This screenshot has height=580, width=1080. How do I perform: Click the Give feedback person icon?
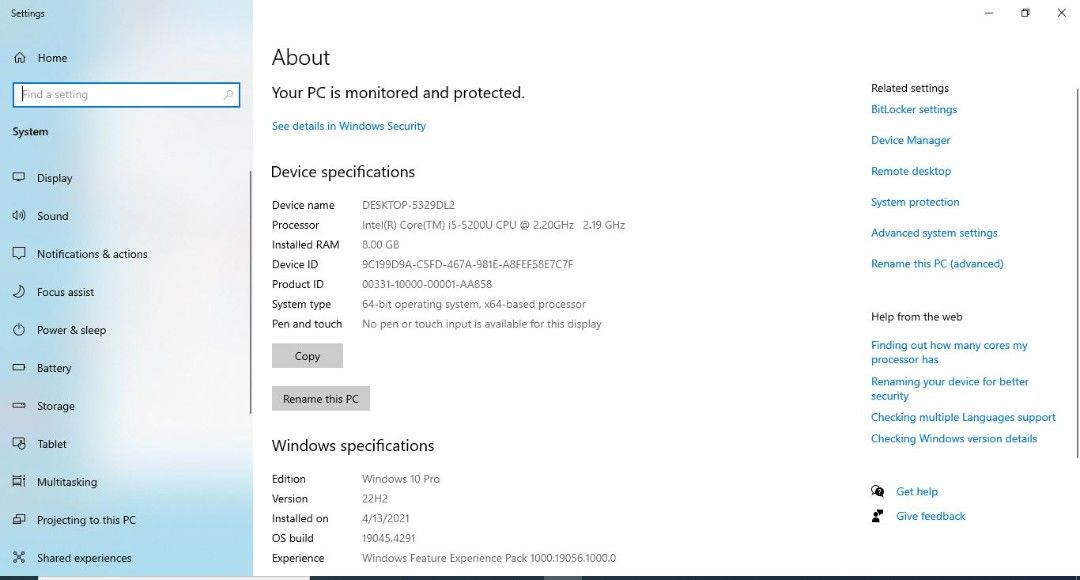pos(878,516)
